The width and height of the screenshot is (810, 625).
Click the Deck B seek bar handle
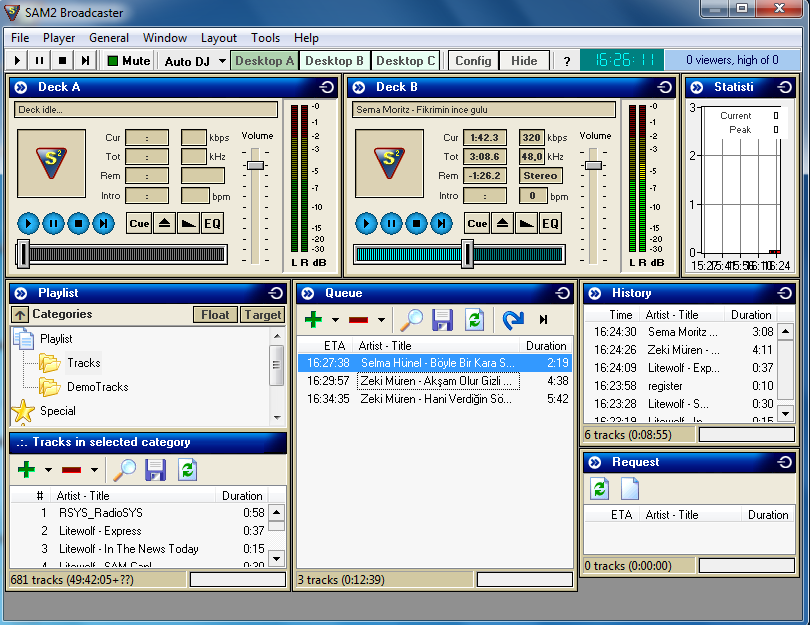point(468,254)
